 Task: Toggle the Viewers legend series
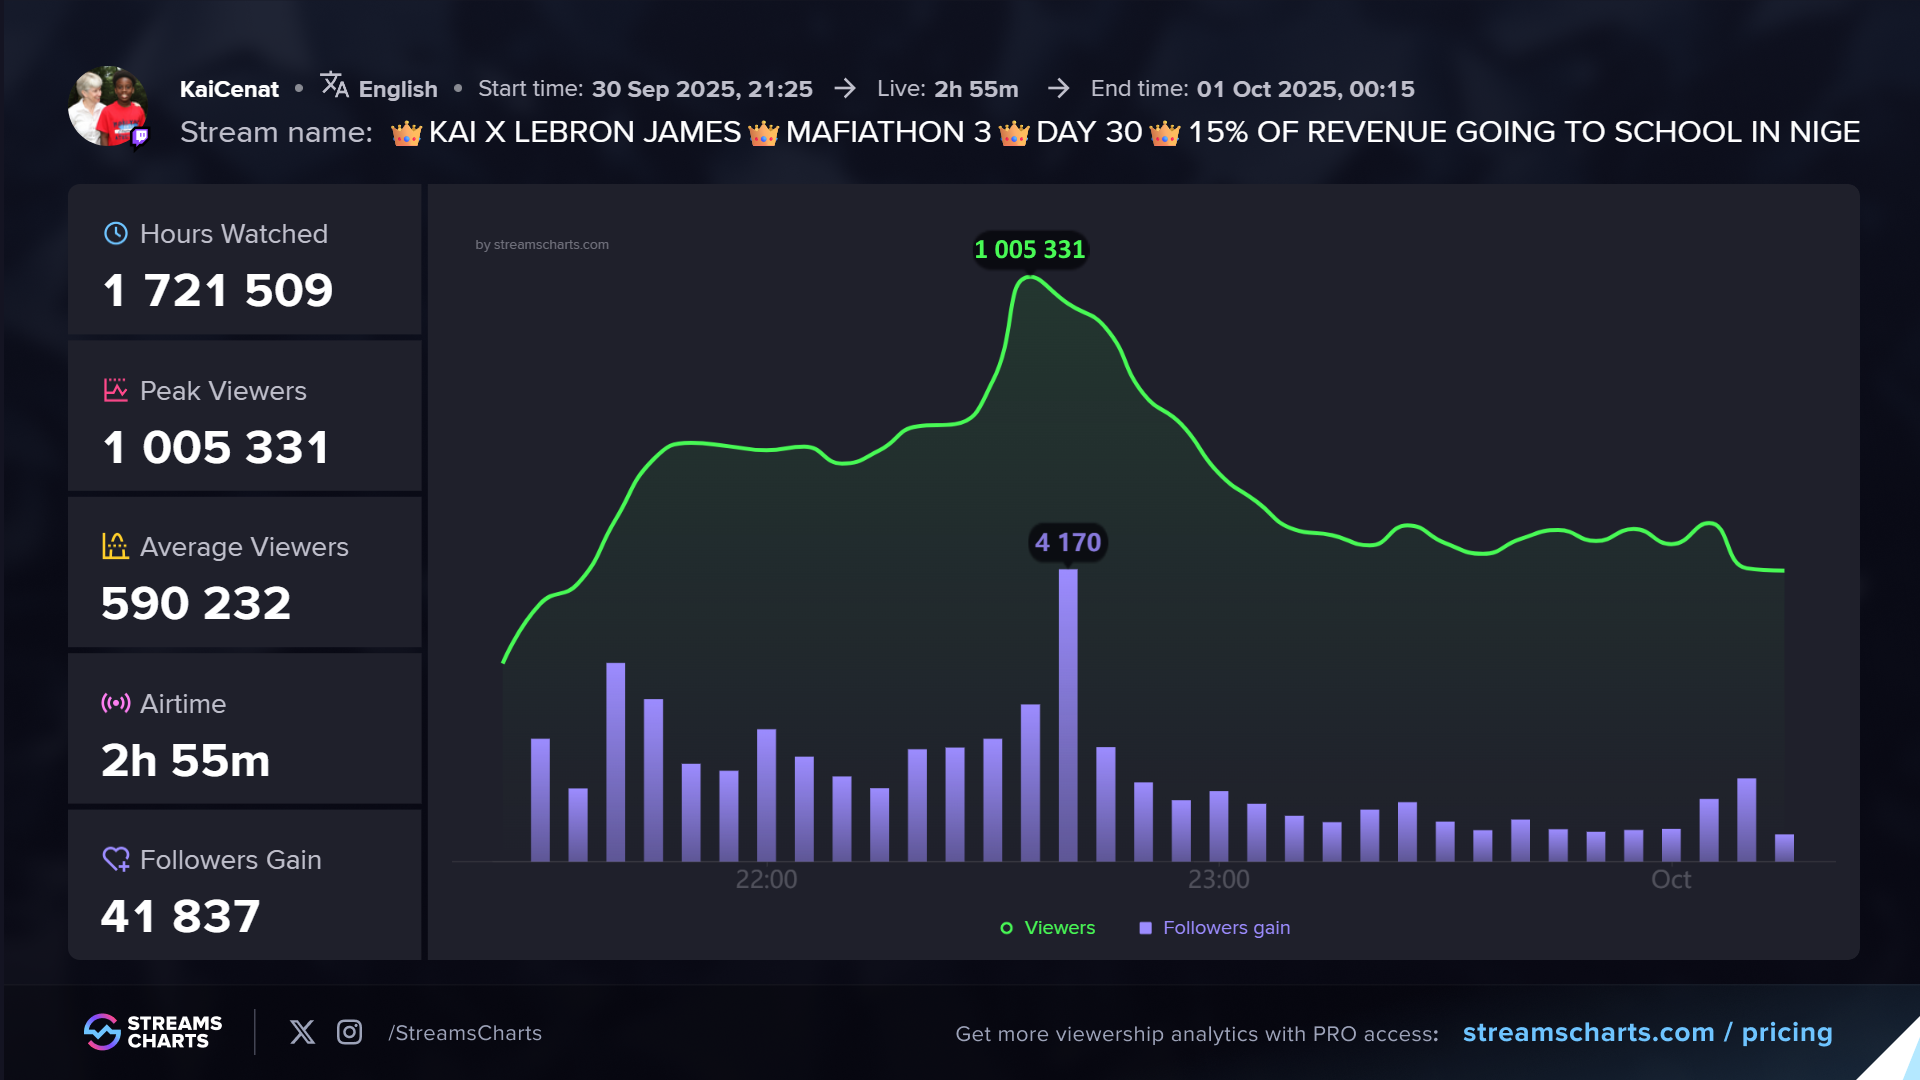[x=1048, y=928]
